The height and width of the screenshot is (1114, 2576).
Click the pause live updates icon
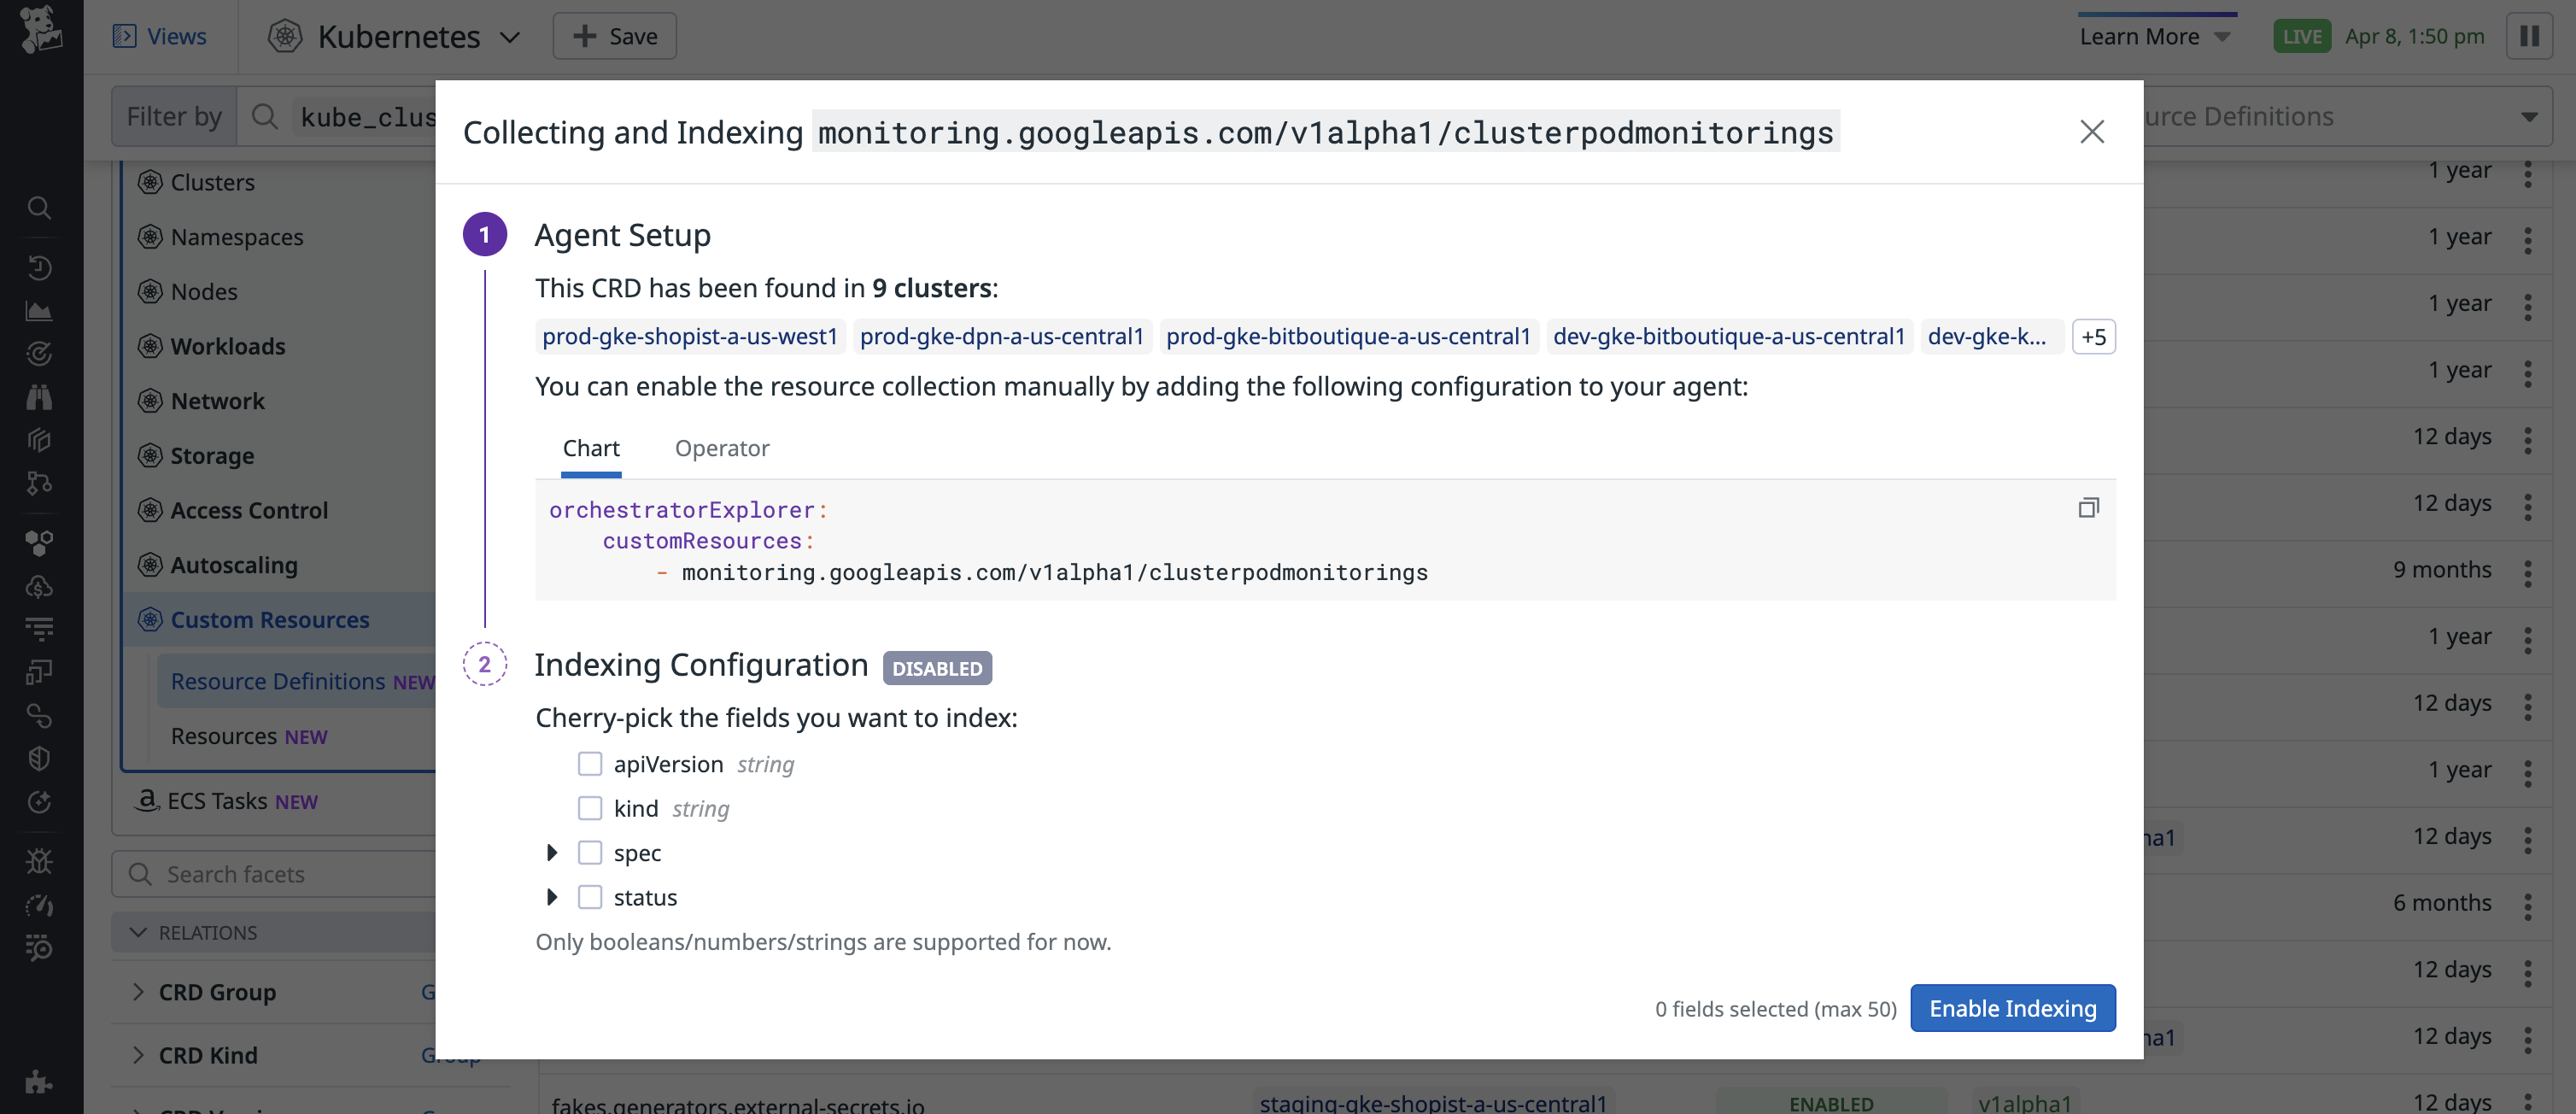[2529, 37]
